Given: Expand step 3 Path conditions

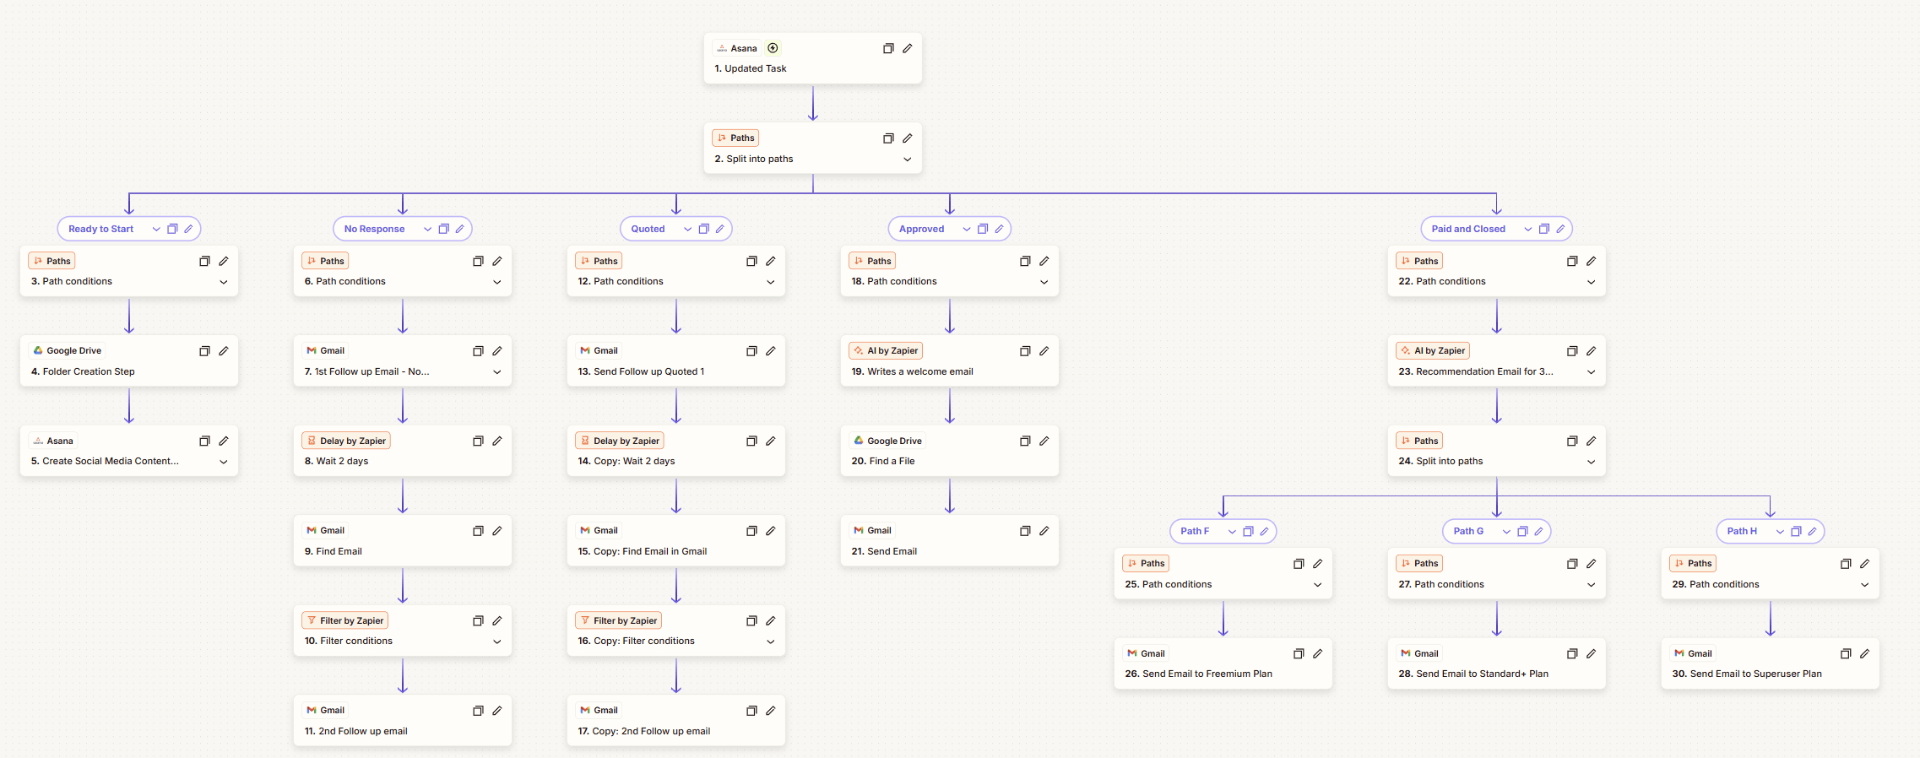Looking at the screenshot, I should point(223,282).
